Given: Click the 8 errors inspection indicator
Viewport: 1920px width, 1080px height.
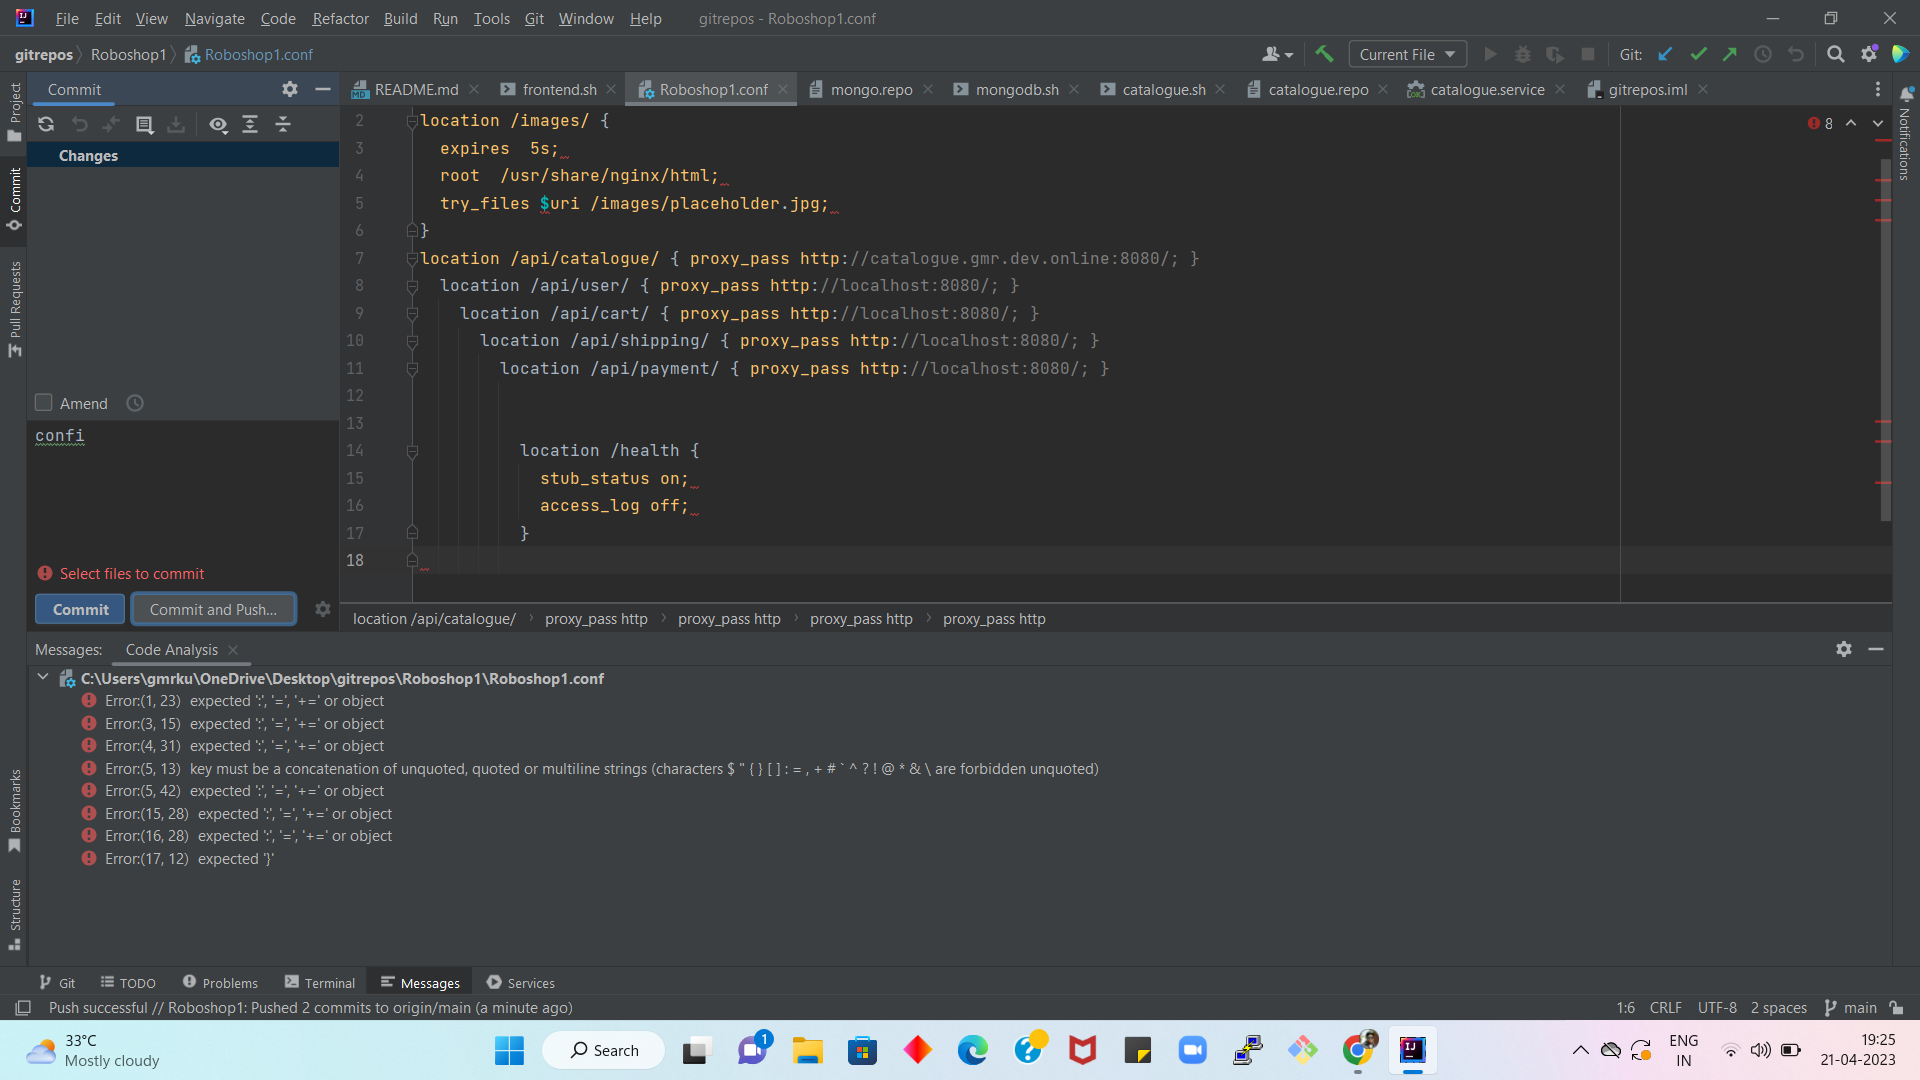Looking at the screenshot, I should point(1820,123).
